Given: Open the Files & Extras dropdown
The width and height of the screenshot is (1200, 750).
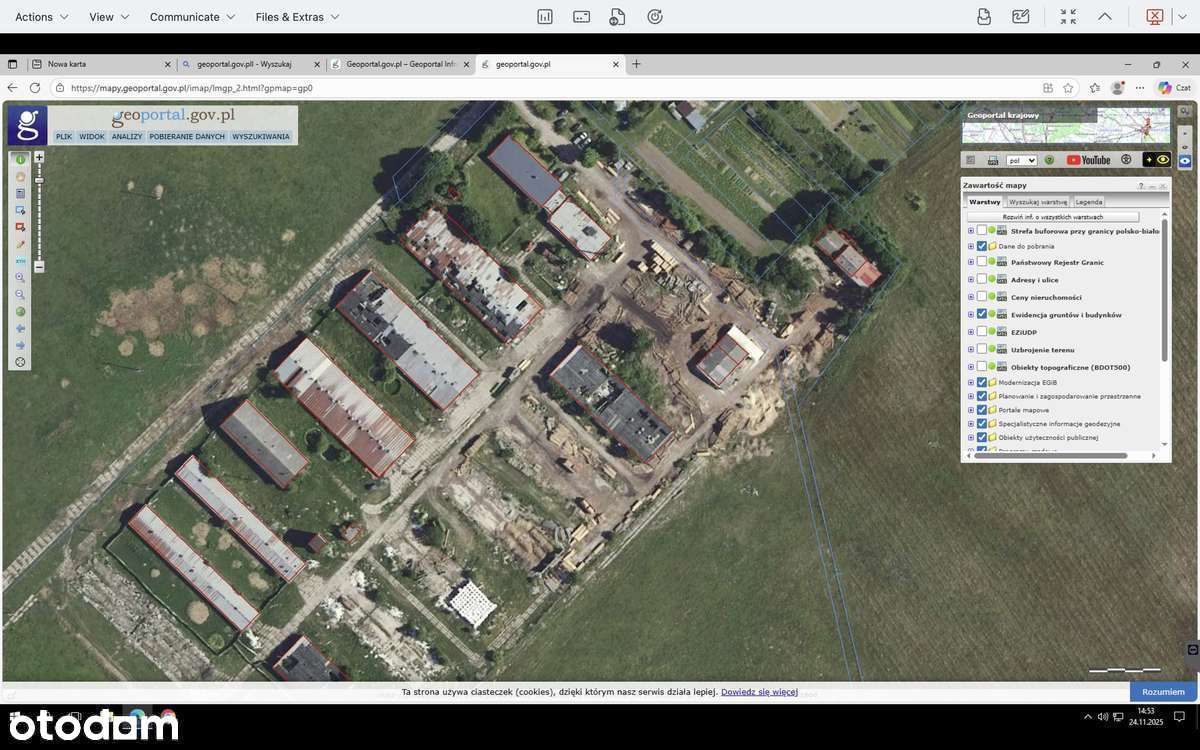Looking at the screenshot, I should pos(298,17).
